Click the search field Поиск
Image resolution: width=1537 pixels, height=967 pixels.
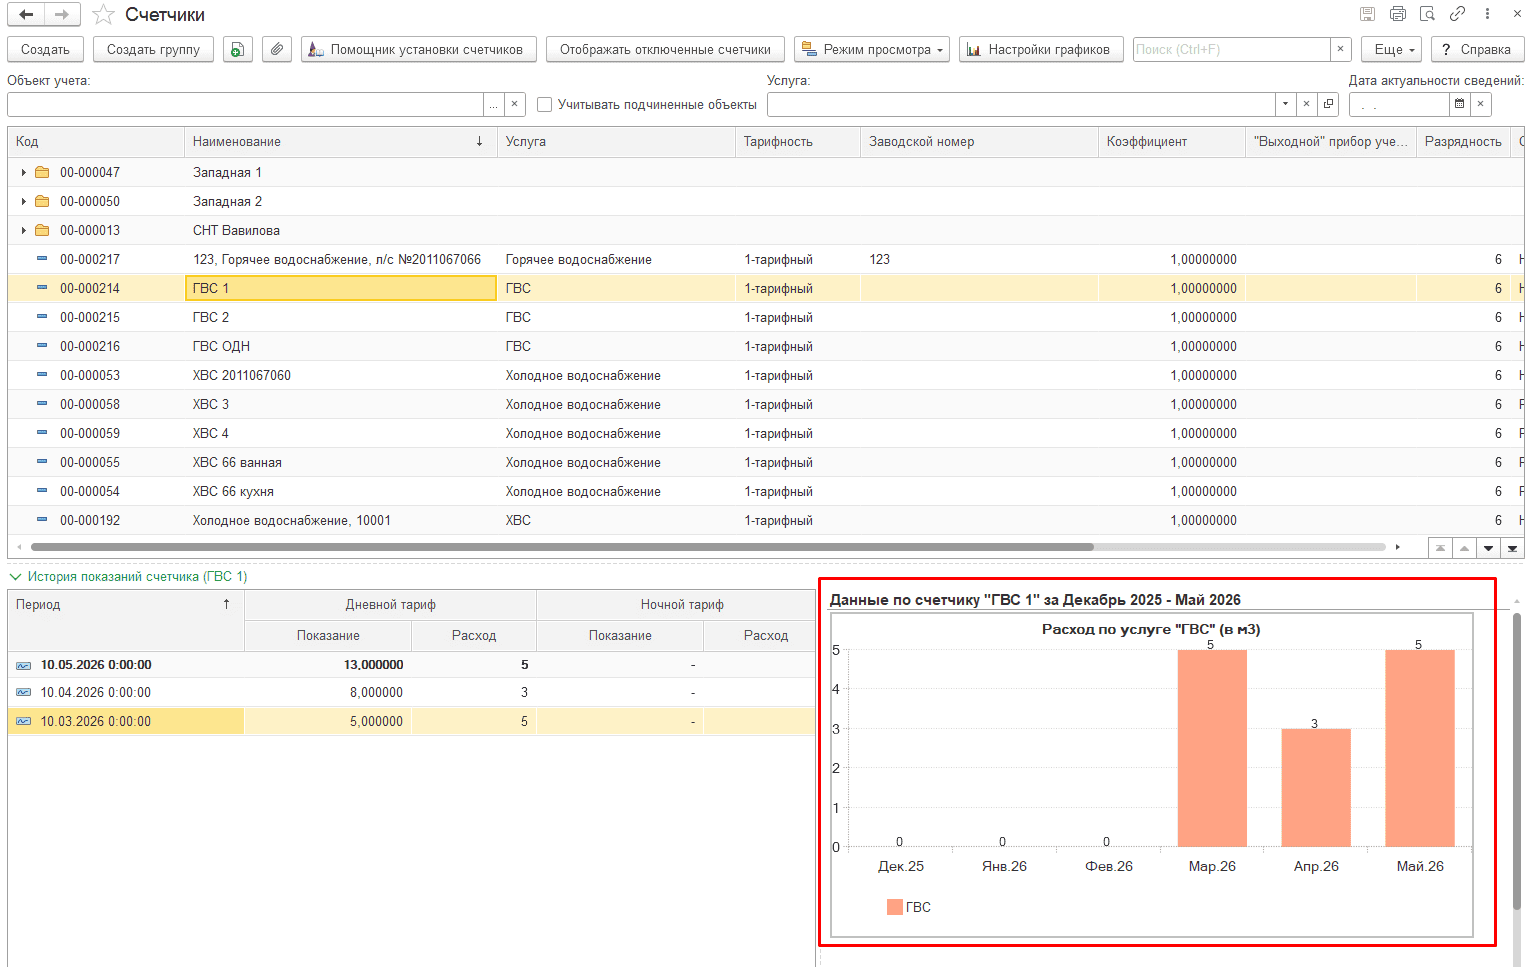1231,49
